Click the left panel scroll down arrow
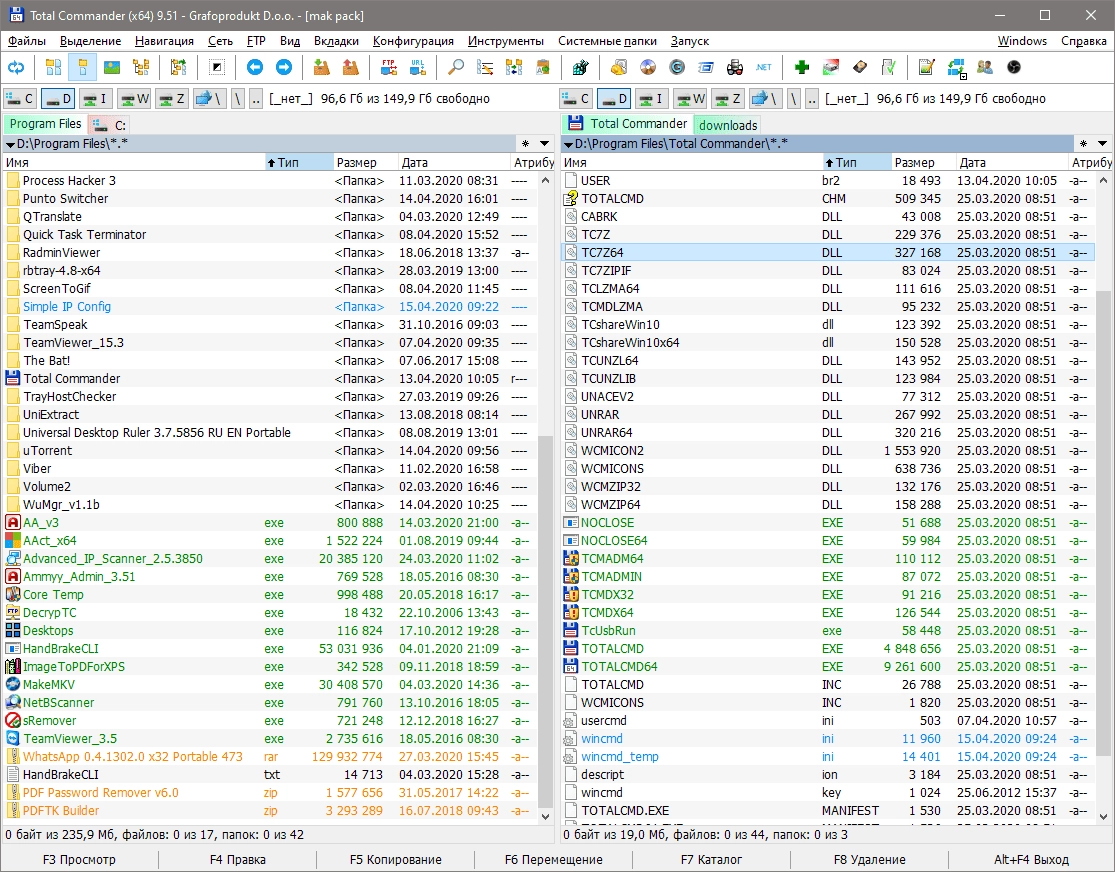The image size is (1115, 872). (x=545, y=817)
